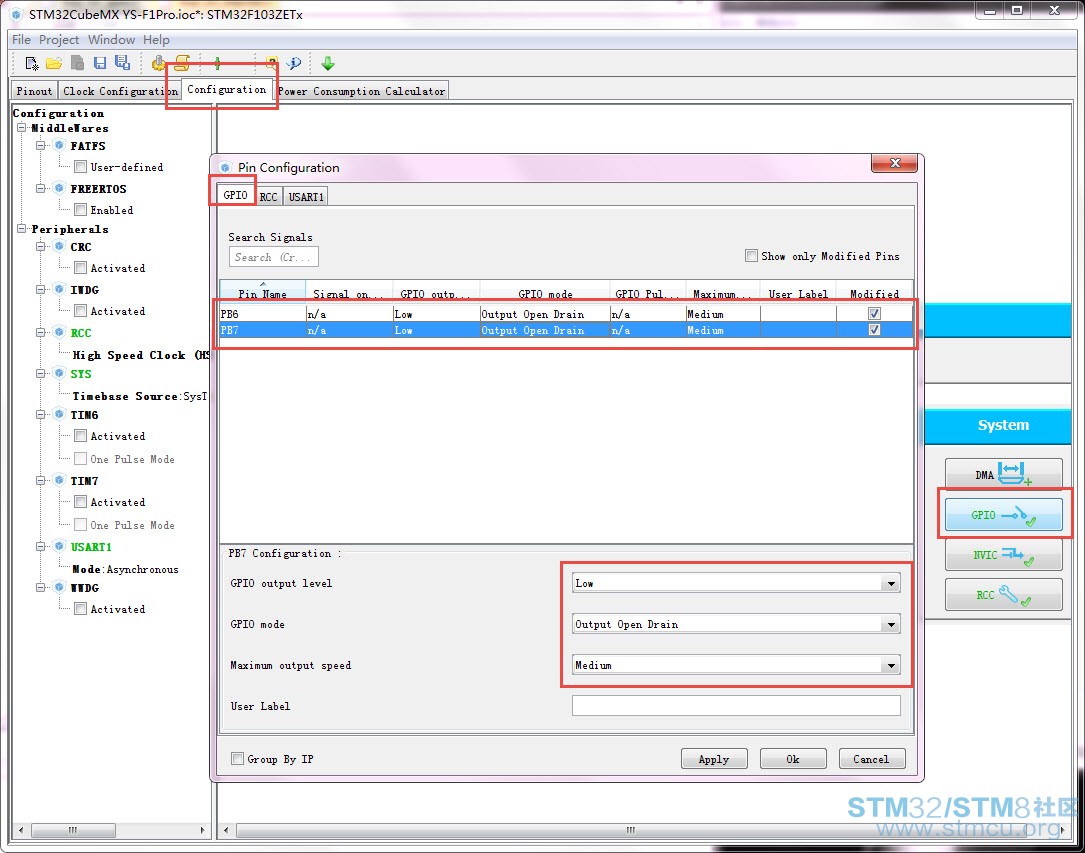Click the Cancel button
This screenshot has width=1085, height=853.
[x=872, y=759]
